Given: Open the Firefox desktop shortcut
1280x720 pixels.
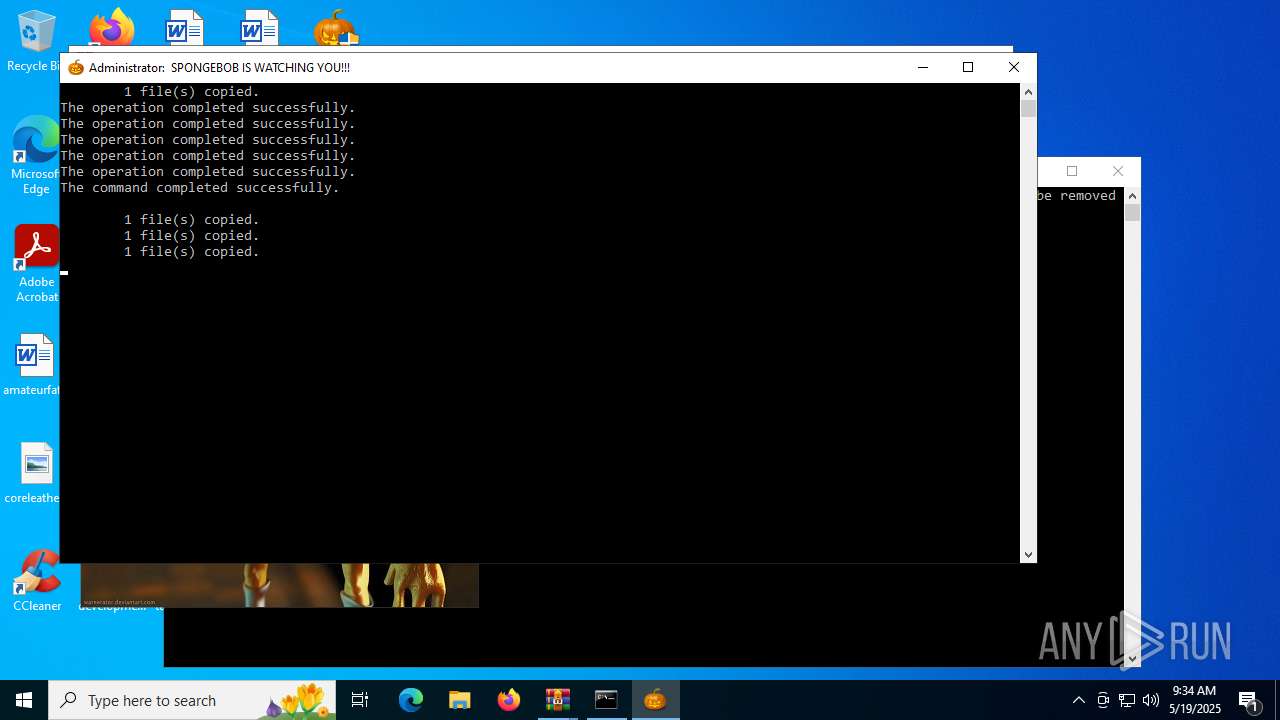Looking at the screenshot, I should [111, 26].
